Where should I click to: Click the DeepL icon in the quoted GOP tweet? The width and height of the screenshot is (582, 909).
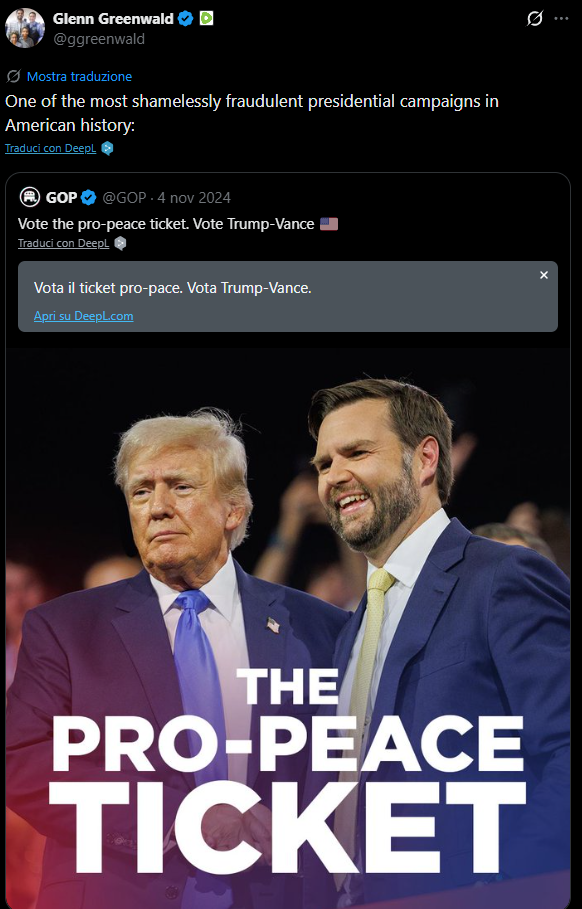(120, 242)
